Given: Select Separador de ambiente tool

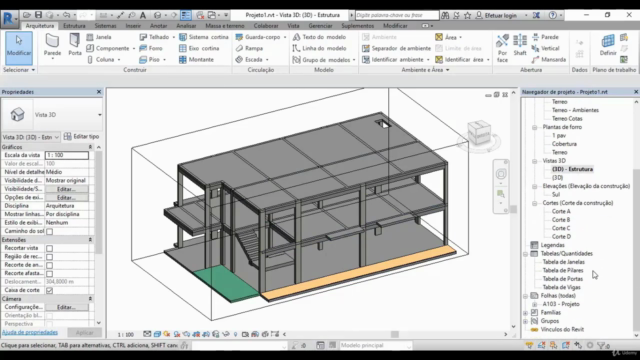Looking at the screenshot, I should tap(396, 48).
